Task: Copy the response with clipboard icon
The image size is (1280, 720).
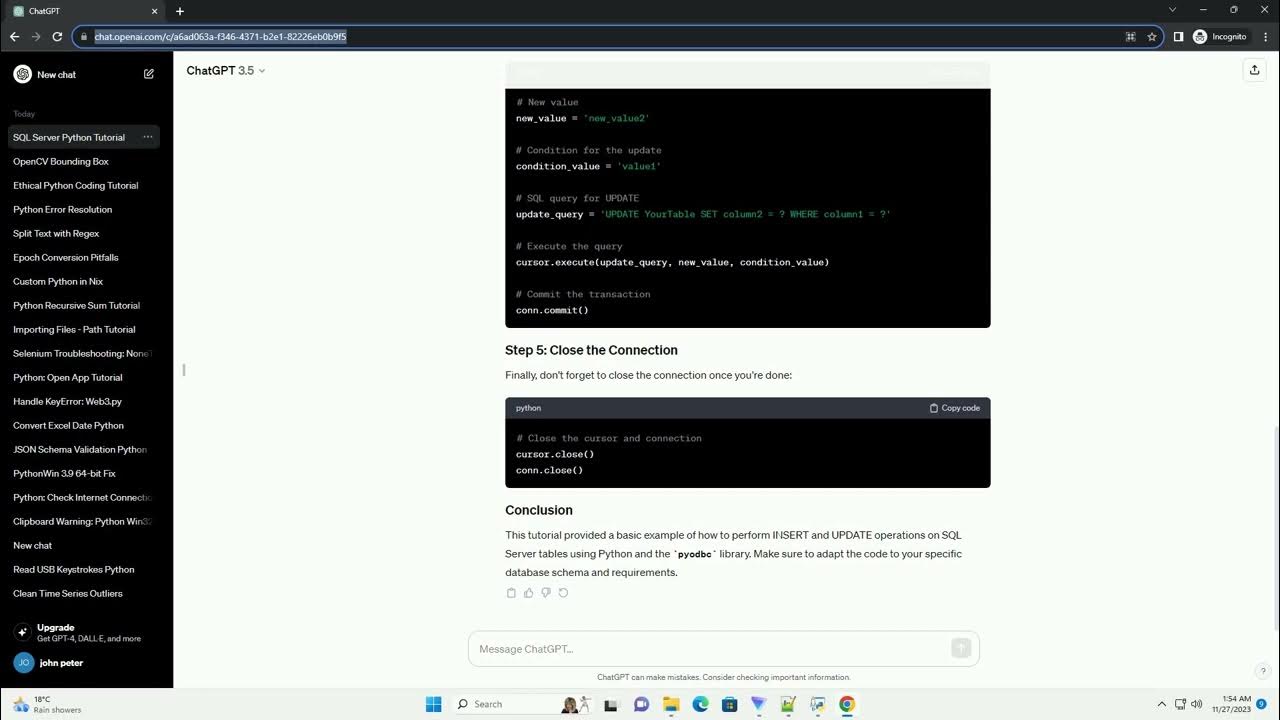Action: tap(511, 593)
